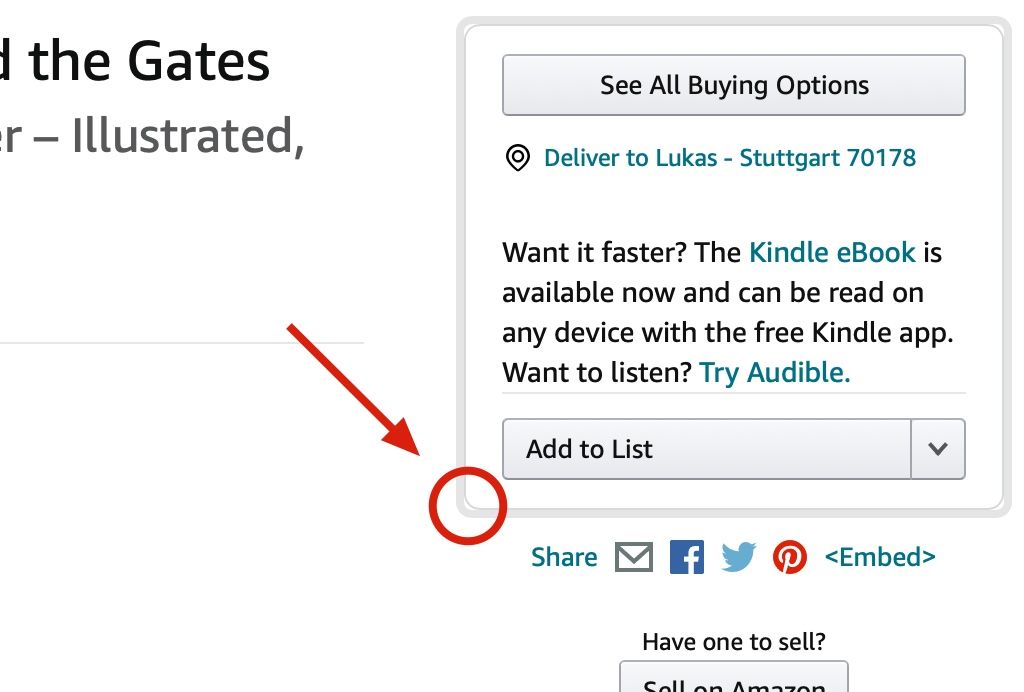Share on Facebook using its icon
The image size is (1024, 692).
(x=686, y=557)
